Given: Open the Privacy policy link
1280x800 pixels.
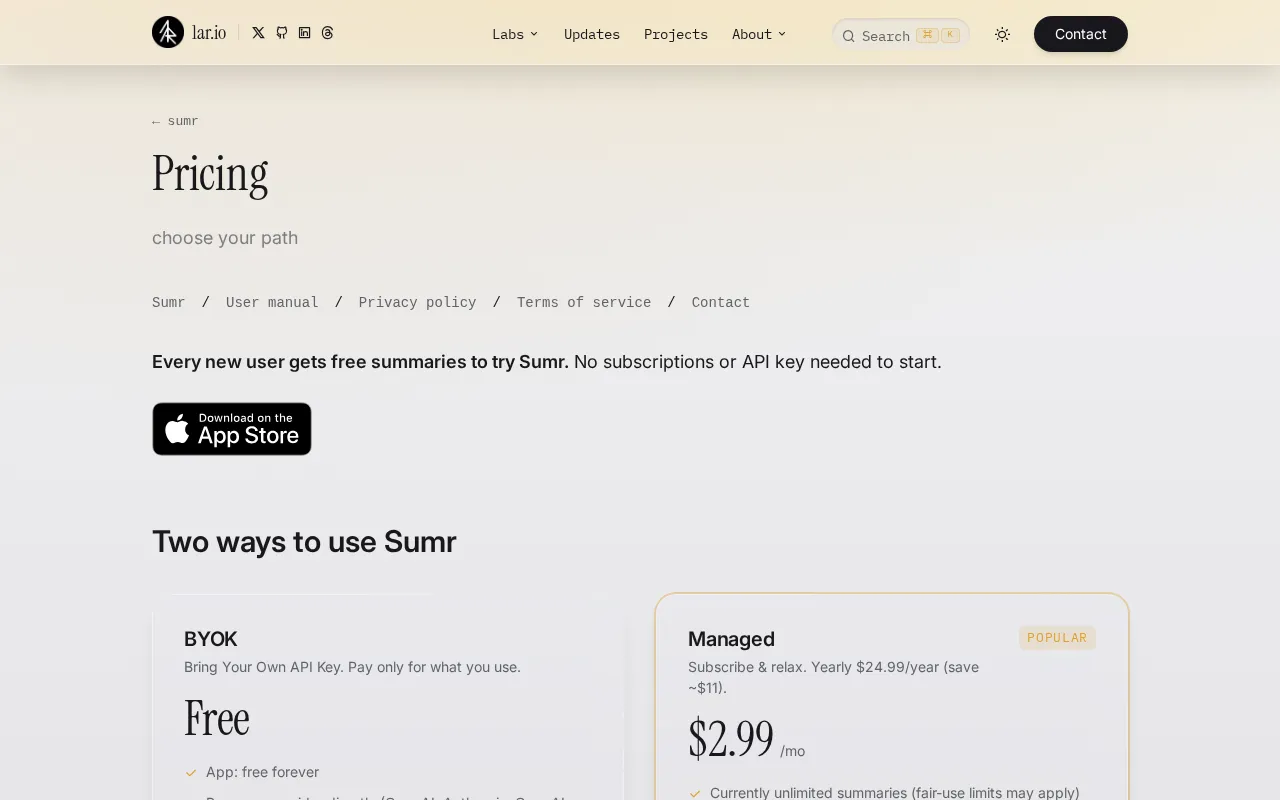Looking at the screenshot, I should (417, 302).
